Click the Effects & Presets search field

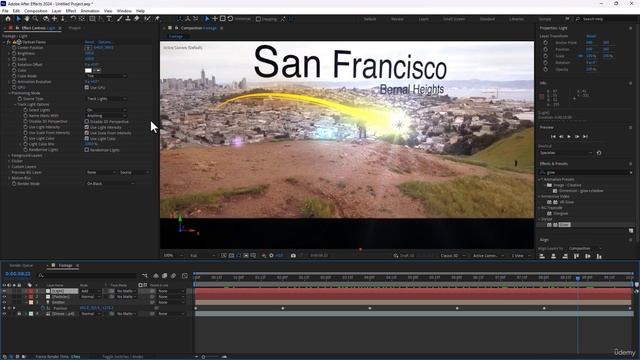click(x=586, y=173)
